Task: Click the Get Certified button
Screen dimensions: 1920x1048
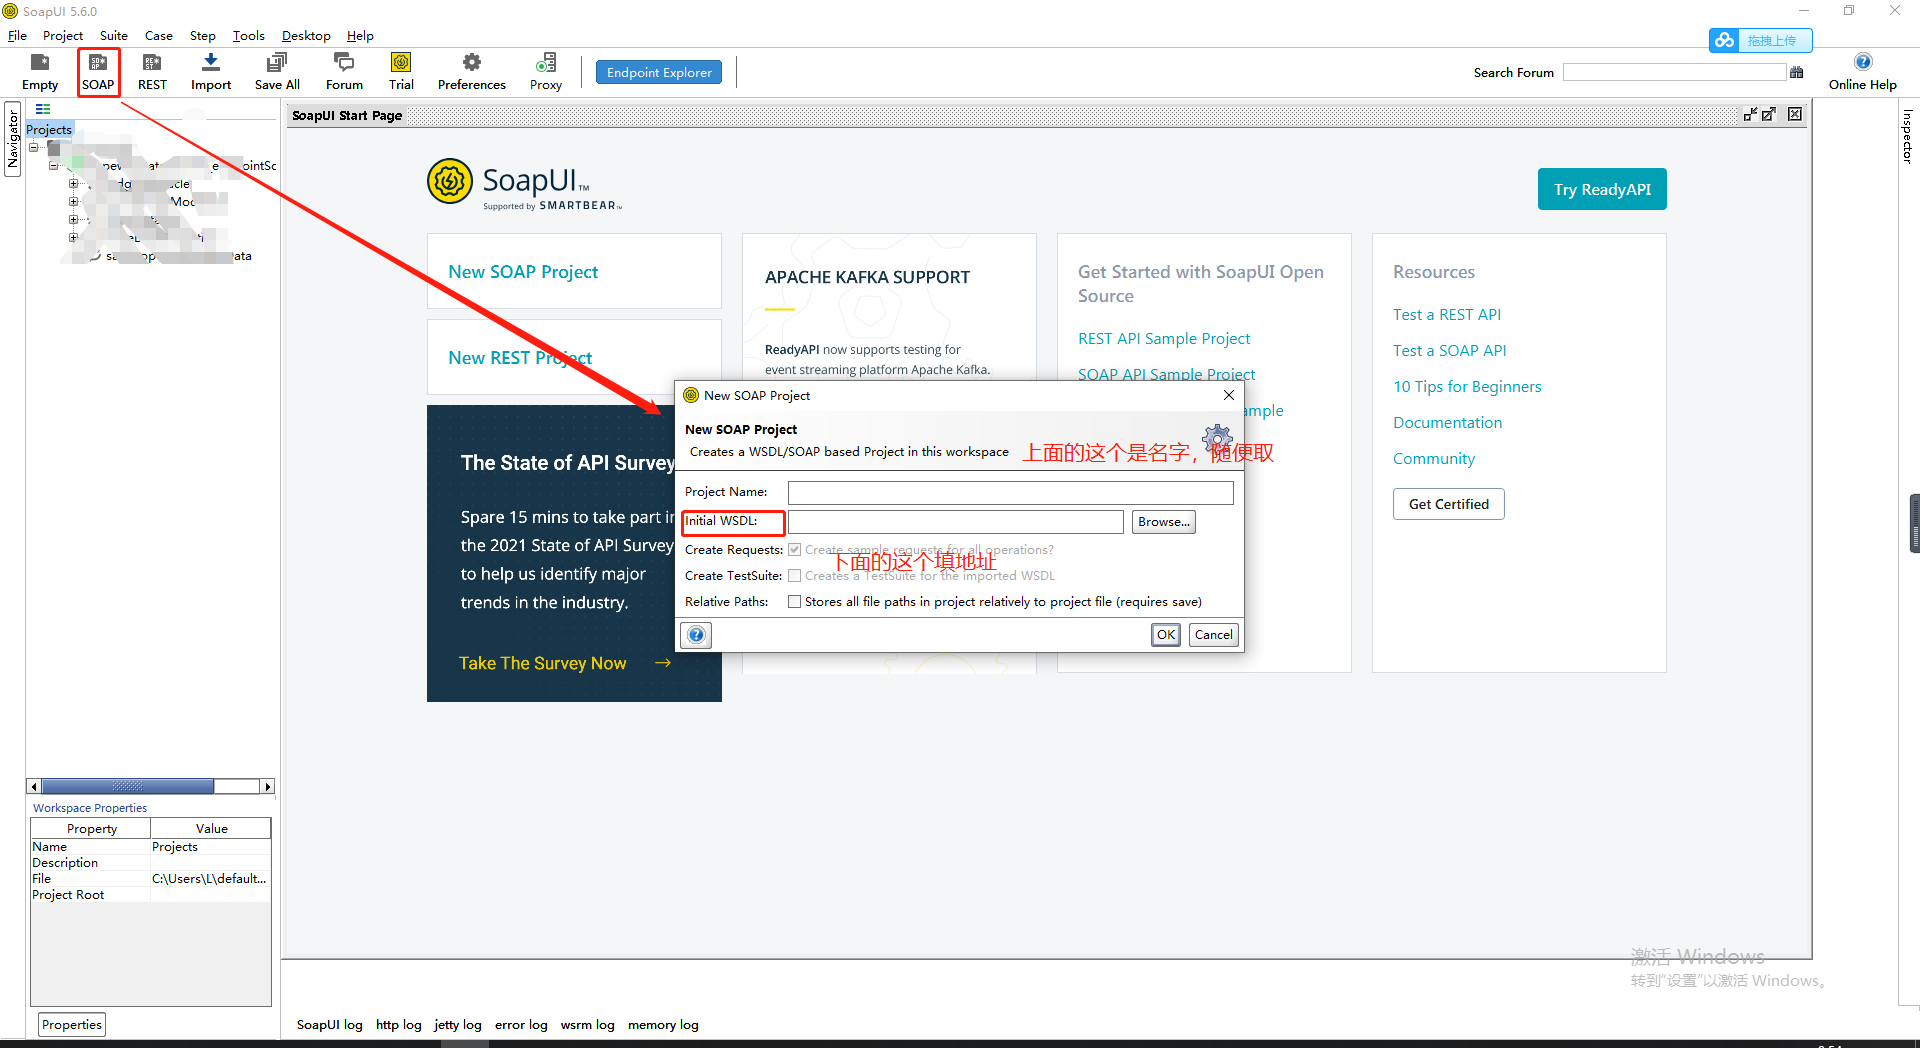Action: 1448,504
